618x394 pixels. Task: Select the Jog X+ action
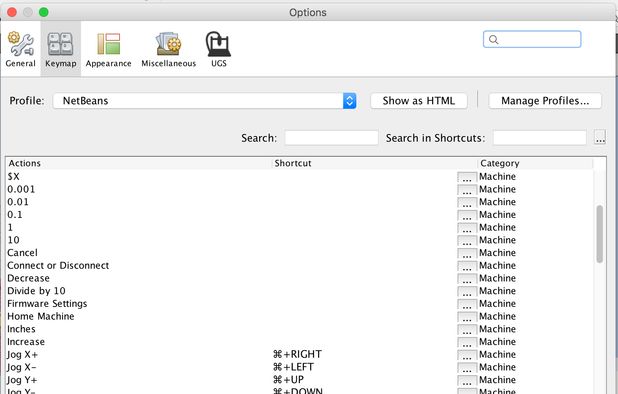coord(22,355)
